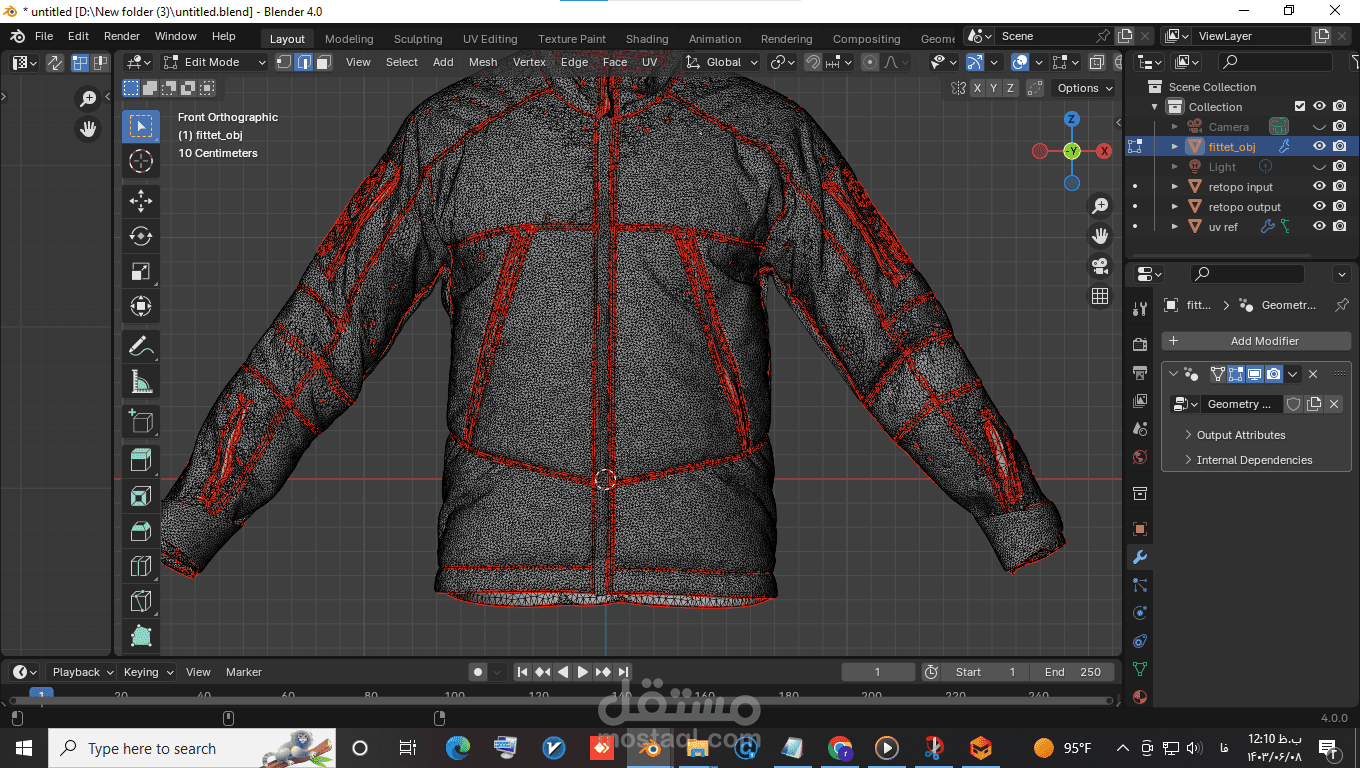Select the Transform tool
1360x768 pixels.
(x=141, y=306)
